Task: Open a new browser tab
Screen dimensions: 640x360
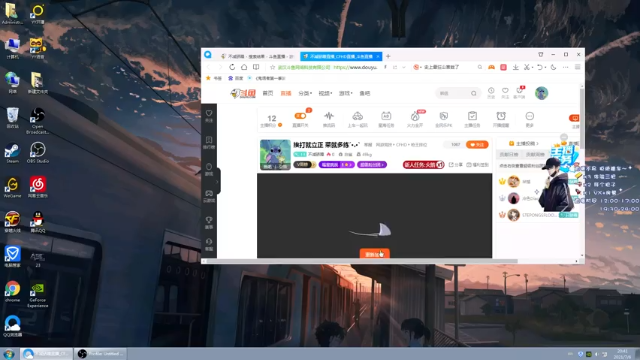Action: tap(388, 56)
